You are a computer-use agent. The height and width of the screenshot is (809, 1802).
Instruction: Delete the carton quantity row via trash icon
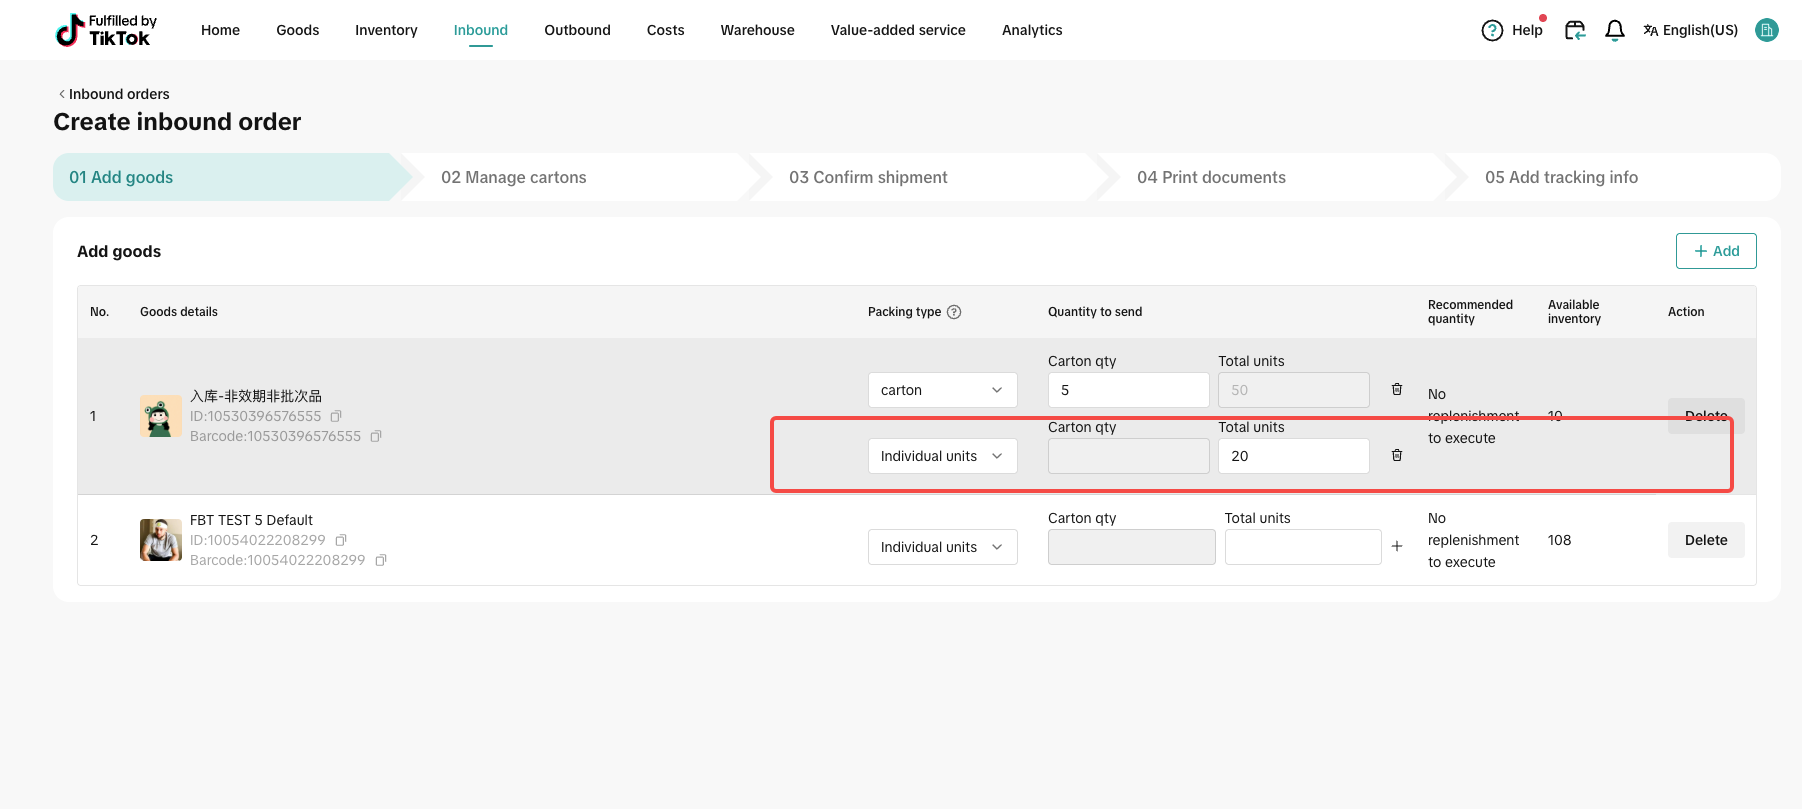[x=1397, y=389]
